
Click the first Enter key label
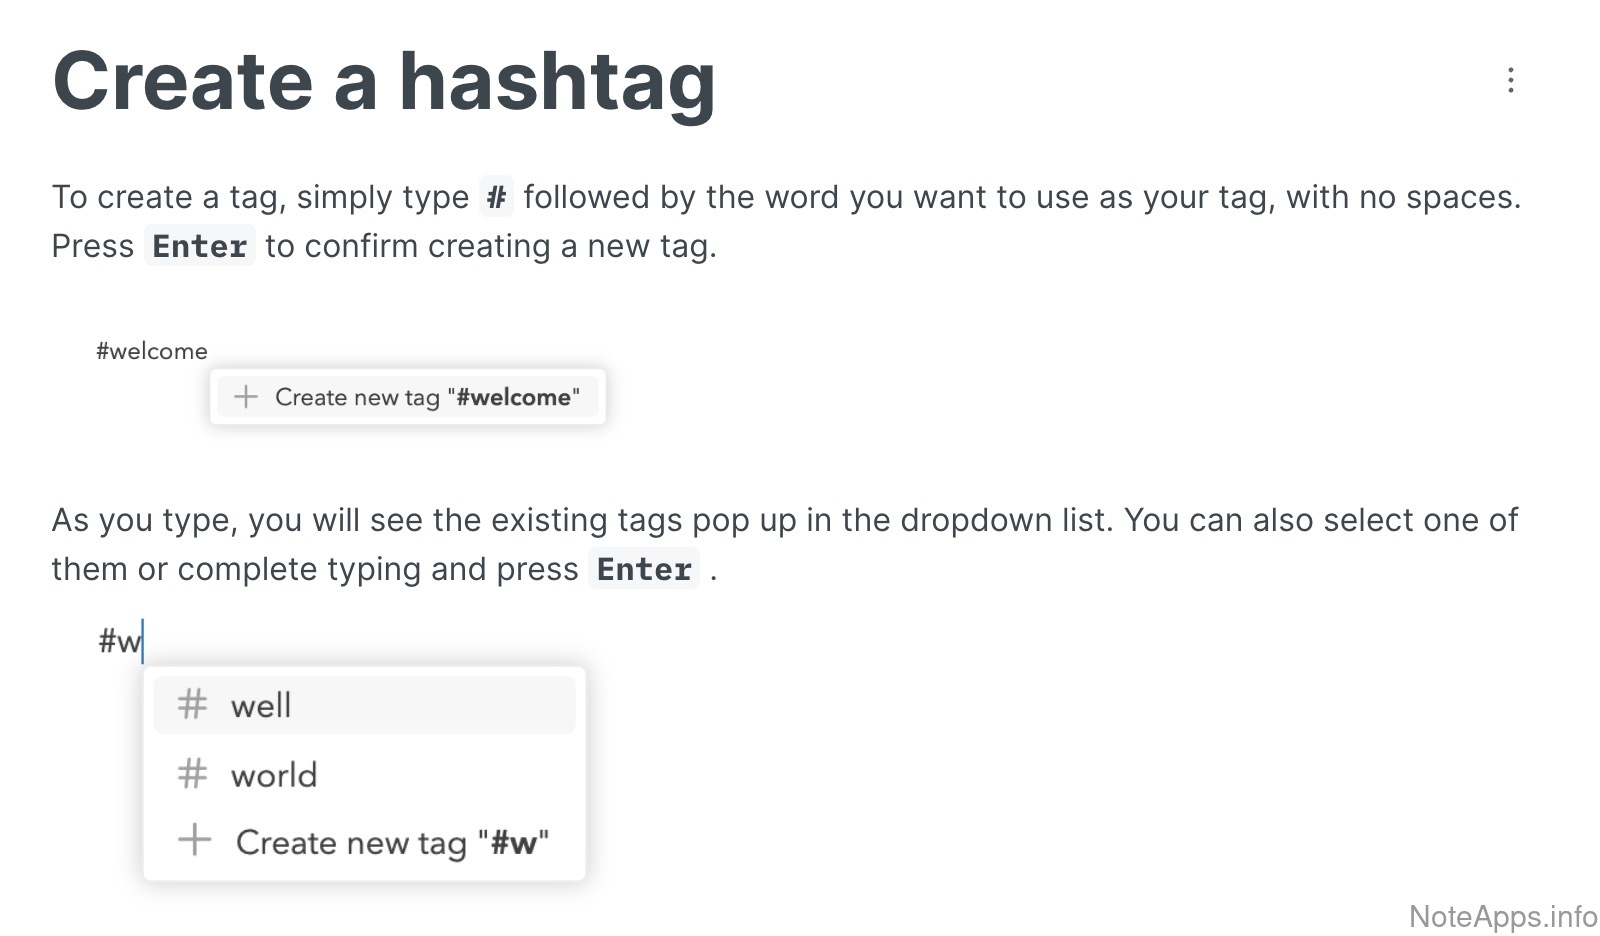pos(199,246)
